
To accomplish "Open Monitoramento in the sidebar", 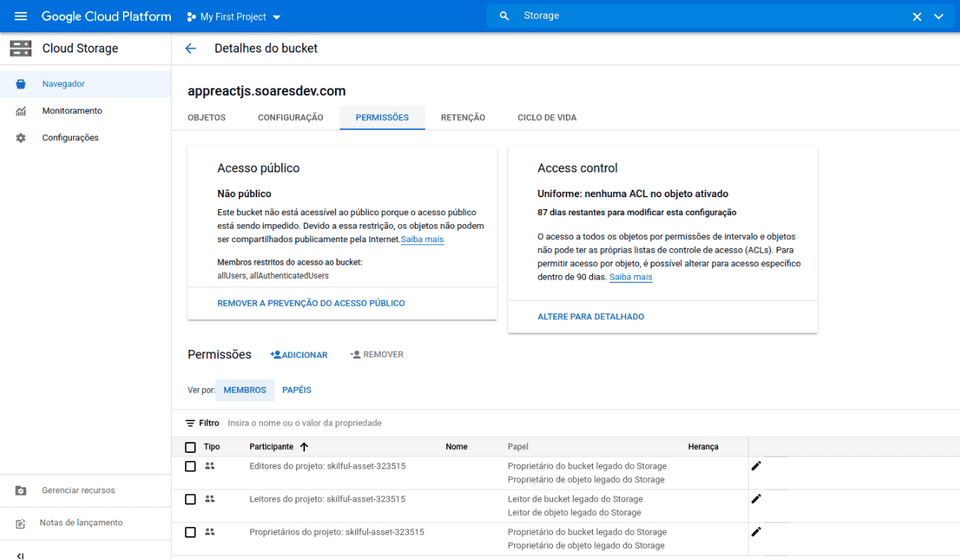I will coord(71,111).
